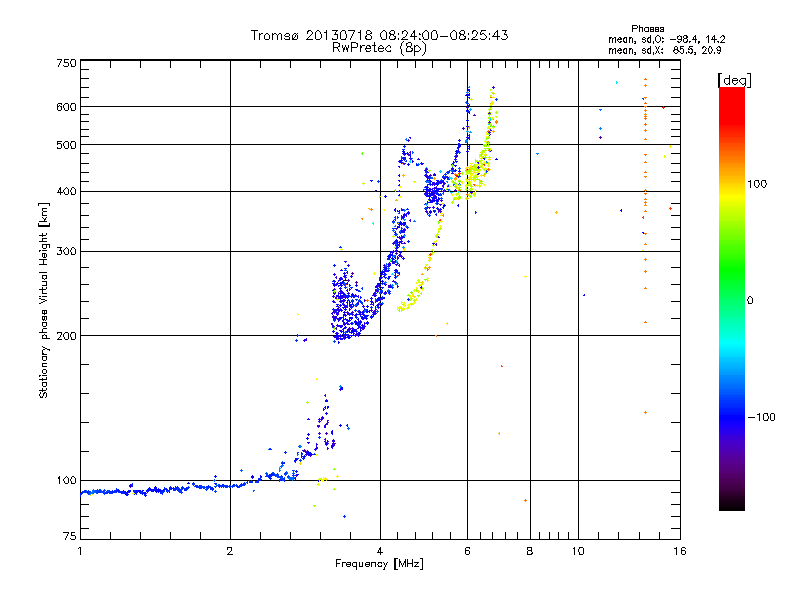The image size is (800, 600).
Task: Click the y-axis tick label '400'
Action: 66,192
